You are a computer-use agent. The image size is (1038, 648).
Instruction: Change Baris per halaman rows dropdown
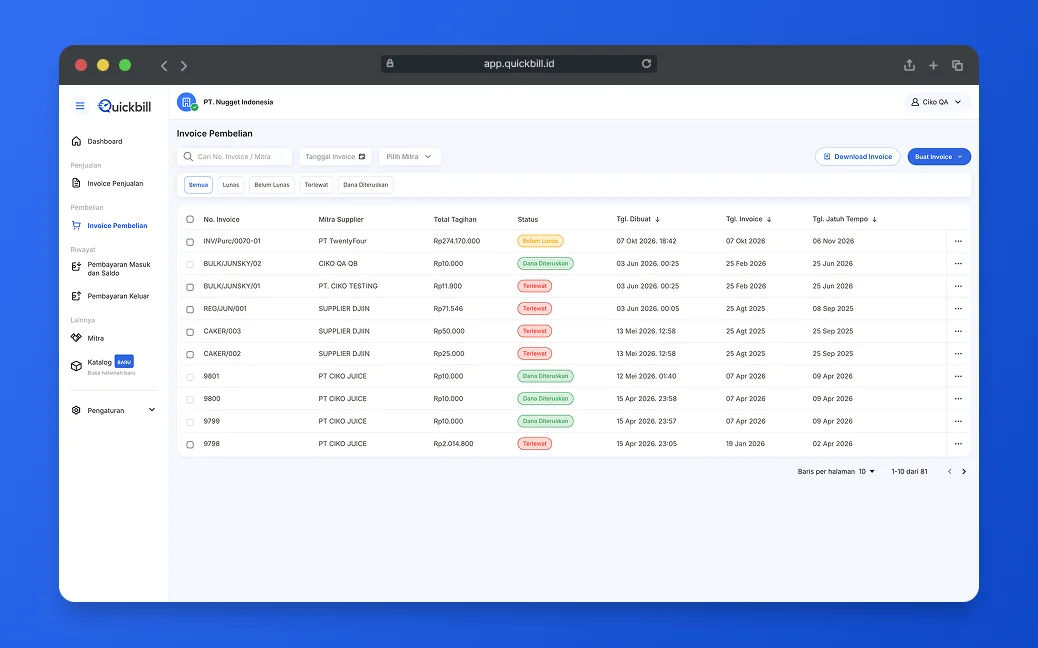[867, 471]
